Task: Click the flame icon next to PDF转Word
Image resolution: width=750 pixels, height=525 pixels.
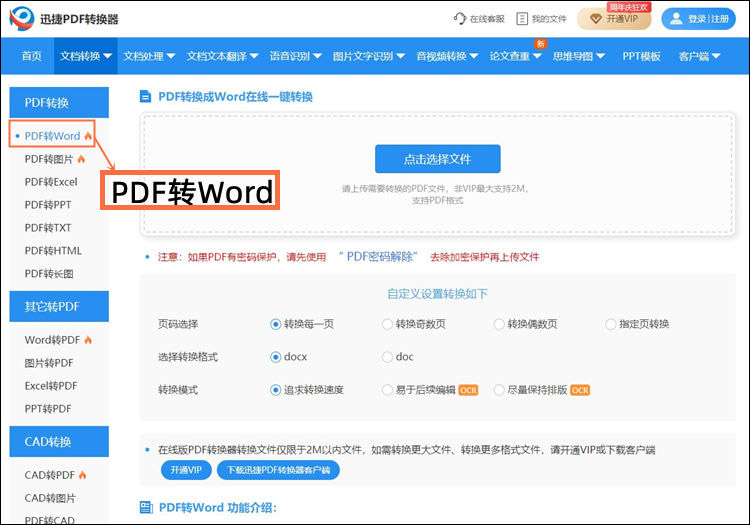Action: tap(88, 136)
